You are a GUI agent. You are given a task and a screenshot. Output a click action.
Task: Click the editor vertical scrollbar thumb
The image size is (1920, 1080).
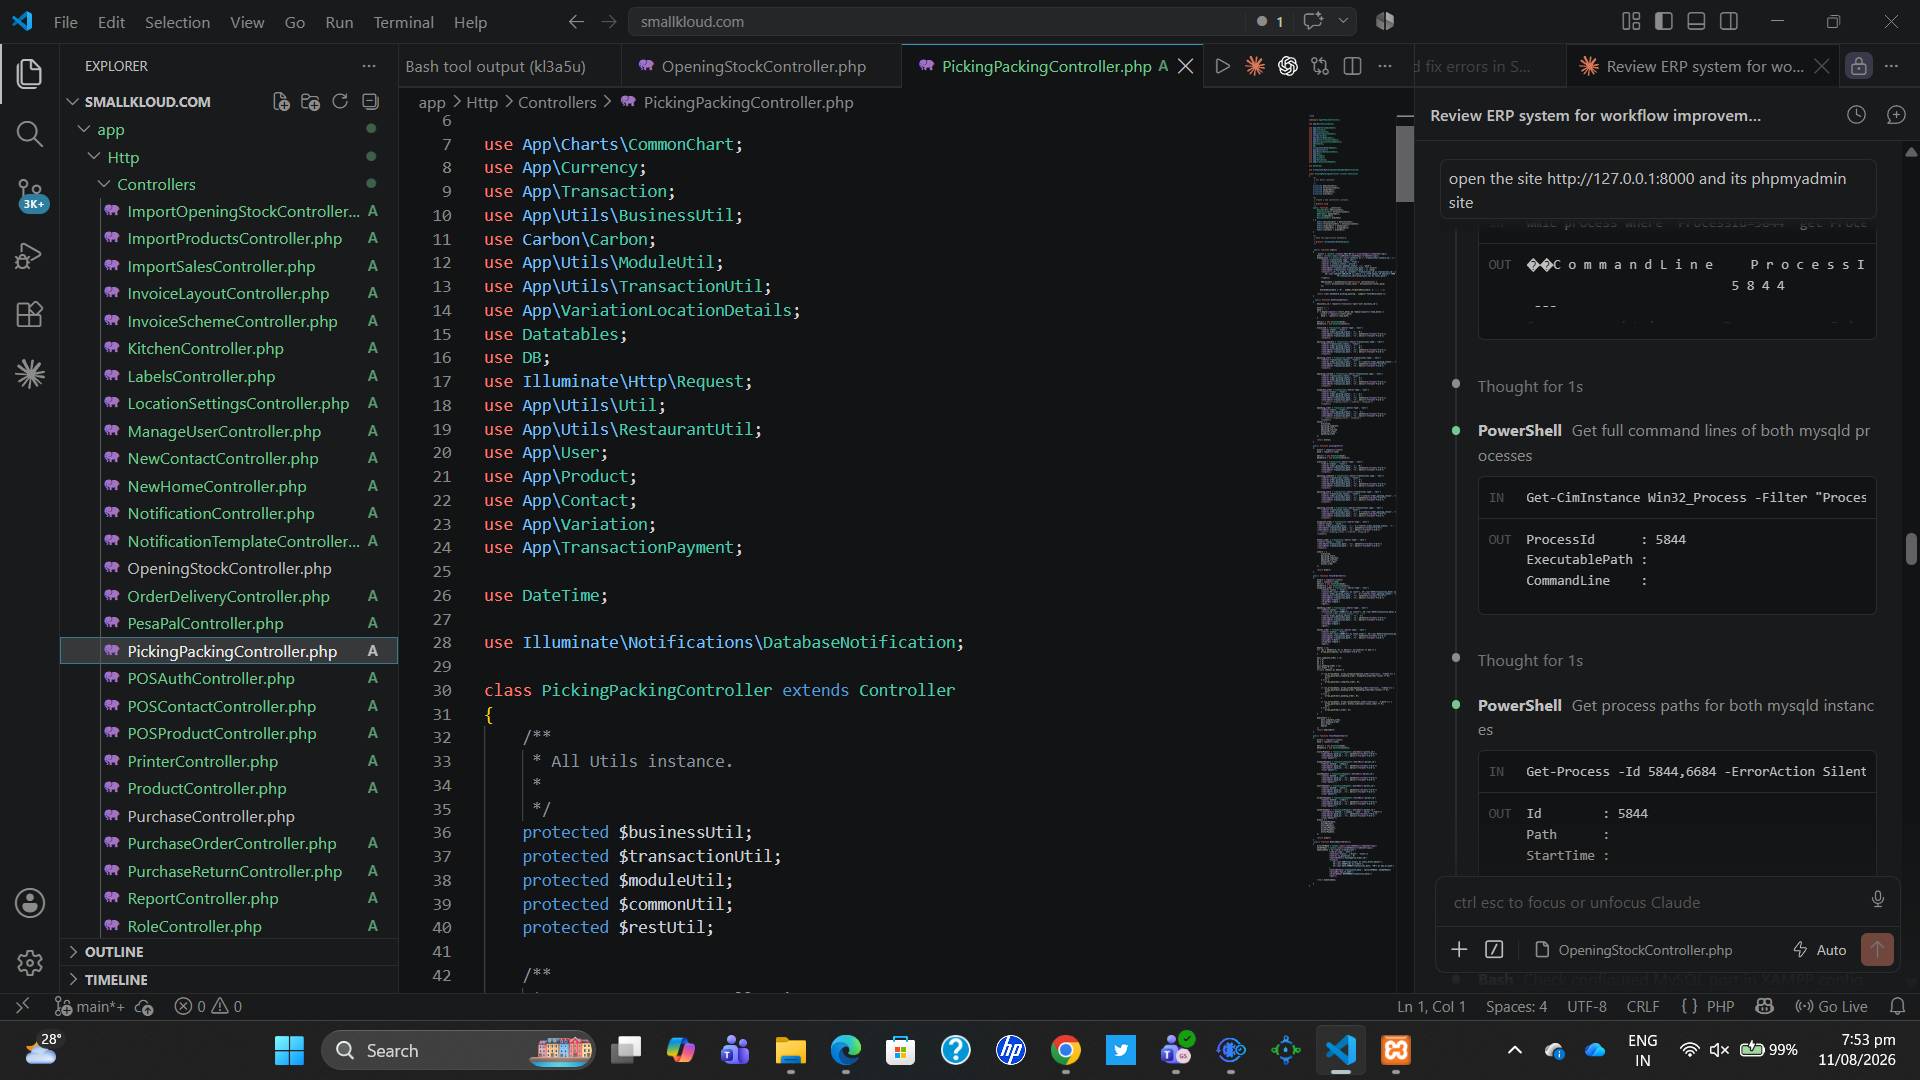(1405, 163)
